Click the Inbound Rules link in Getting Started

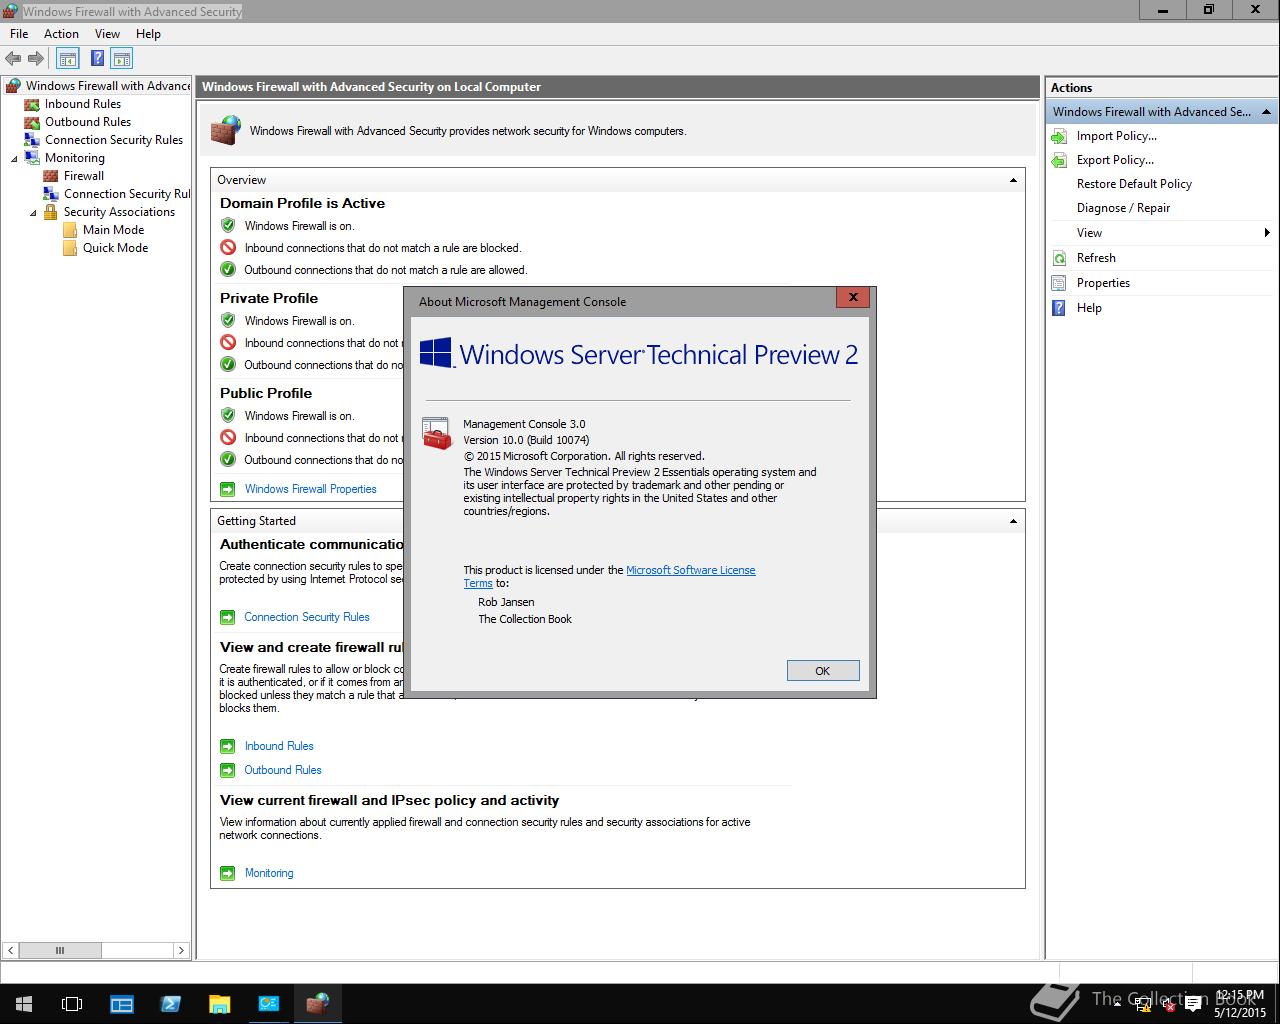coord(279,746)
